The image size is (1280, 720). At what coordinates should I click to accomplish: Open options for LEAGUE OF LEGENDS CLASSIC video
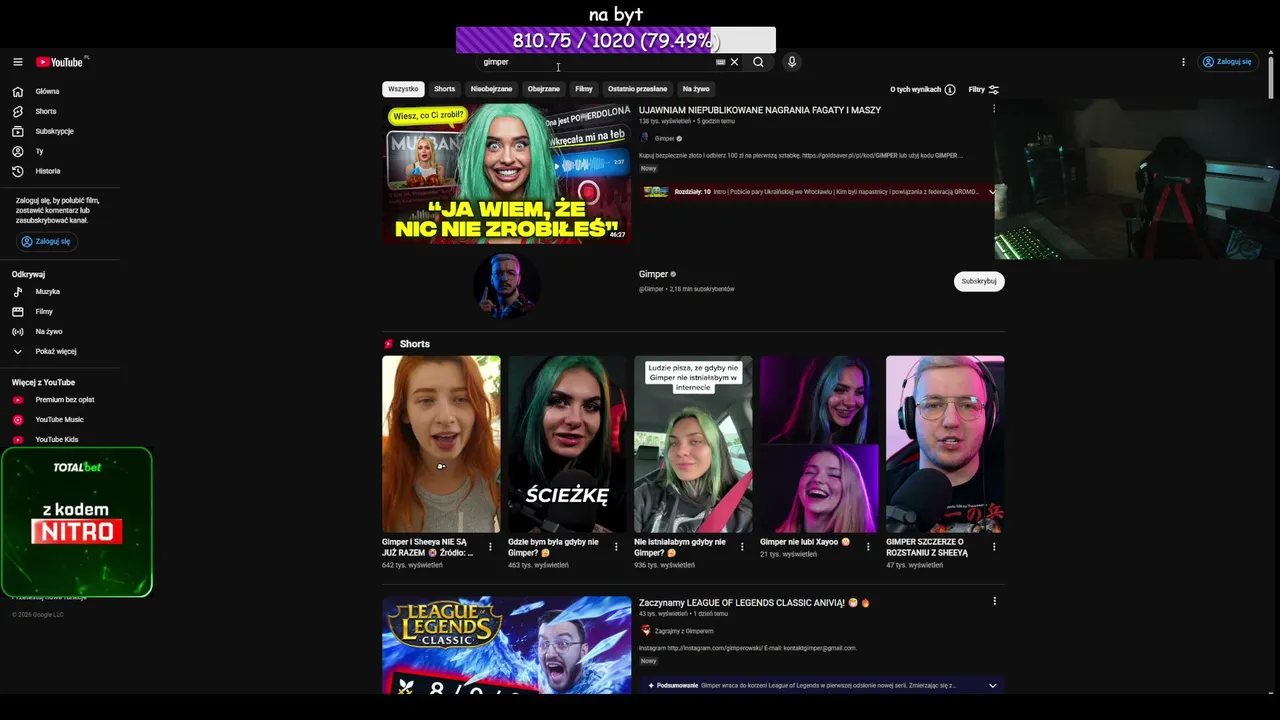coord(994,601)
